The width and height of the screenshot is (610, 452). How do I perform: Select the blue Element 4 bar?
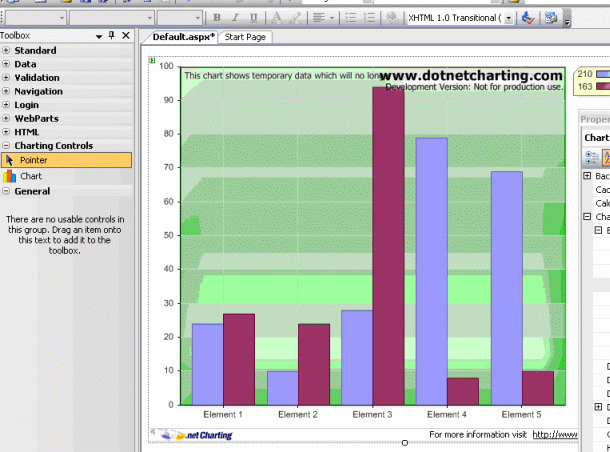(x=431, y=272)
